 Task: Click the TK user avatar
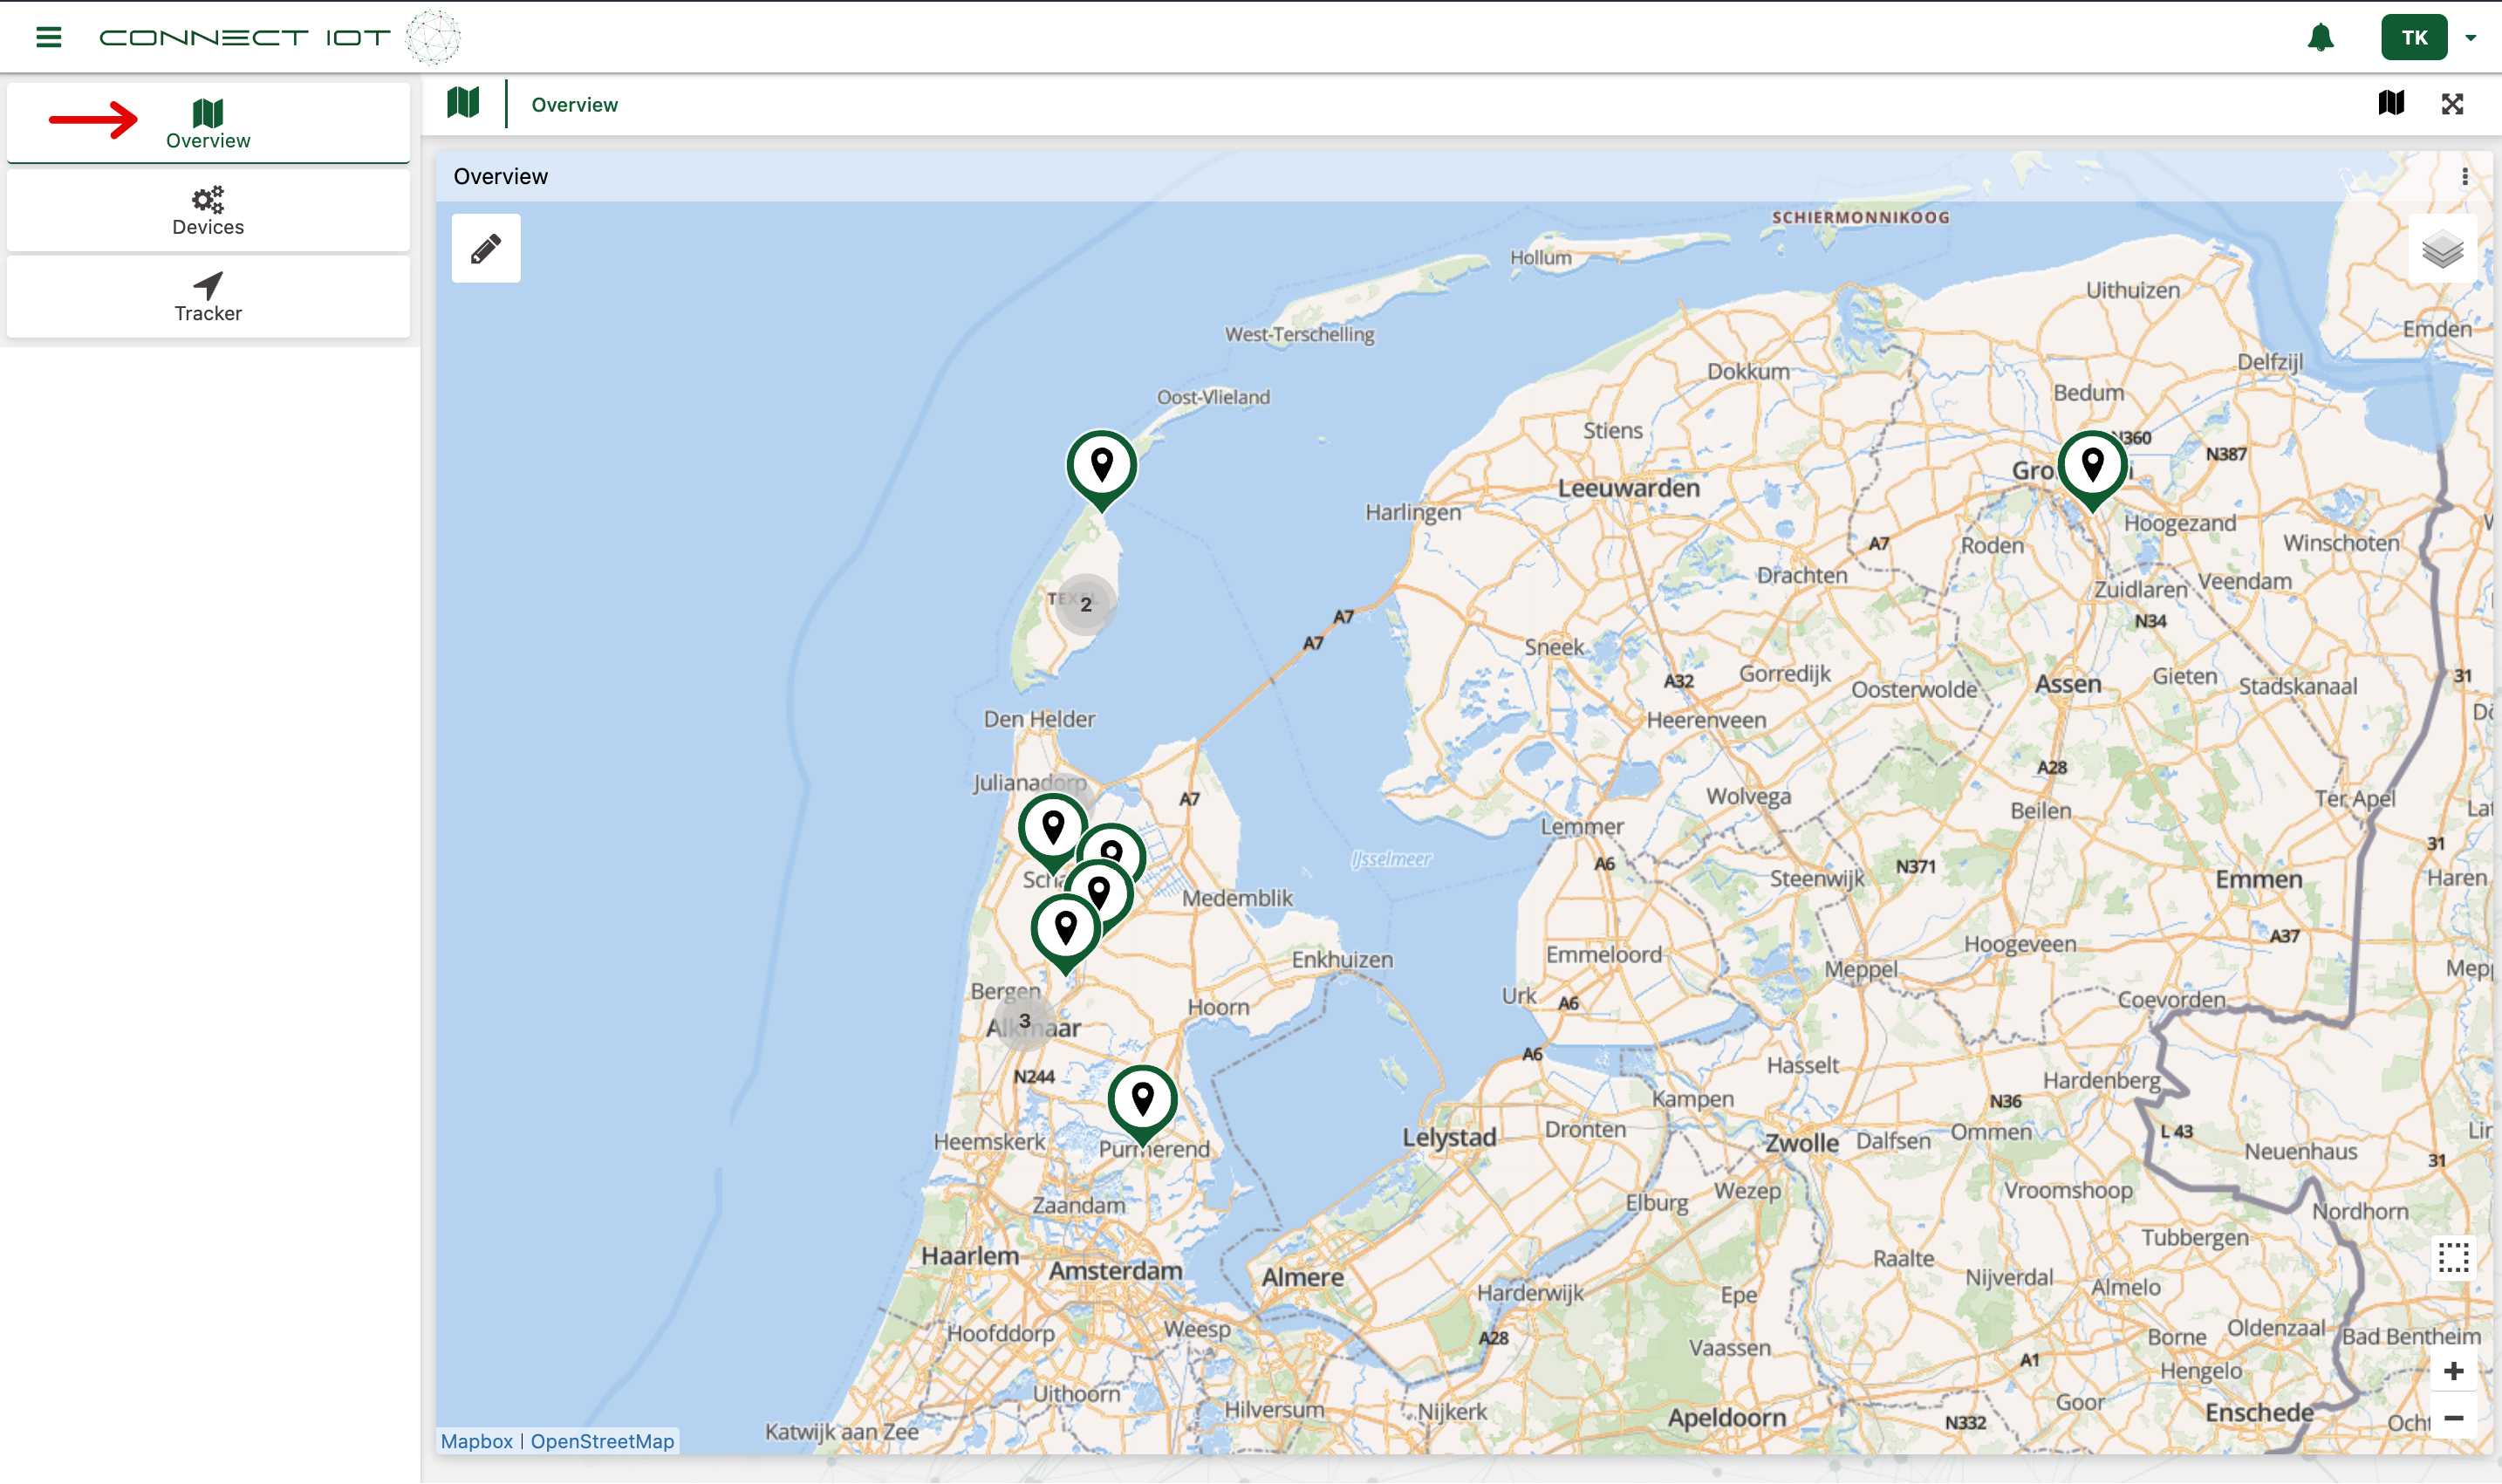2413,38
